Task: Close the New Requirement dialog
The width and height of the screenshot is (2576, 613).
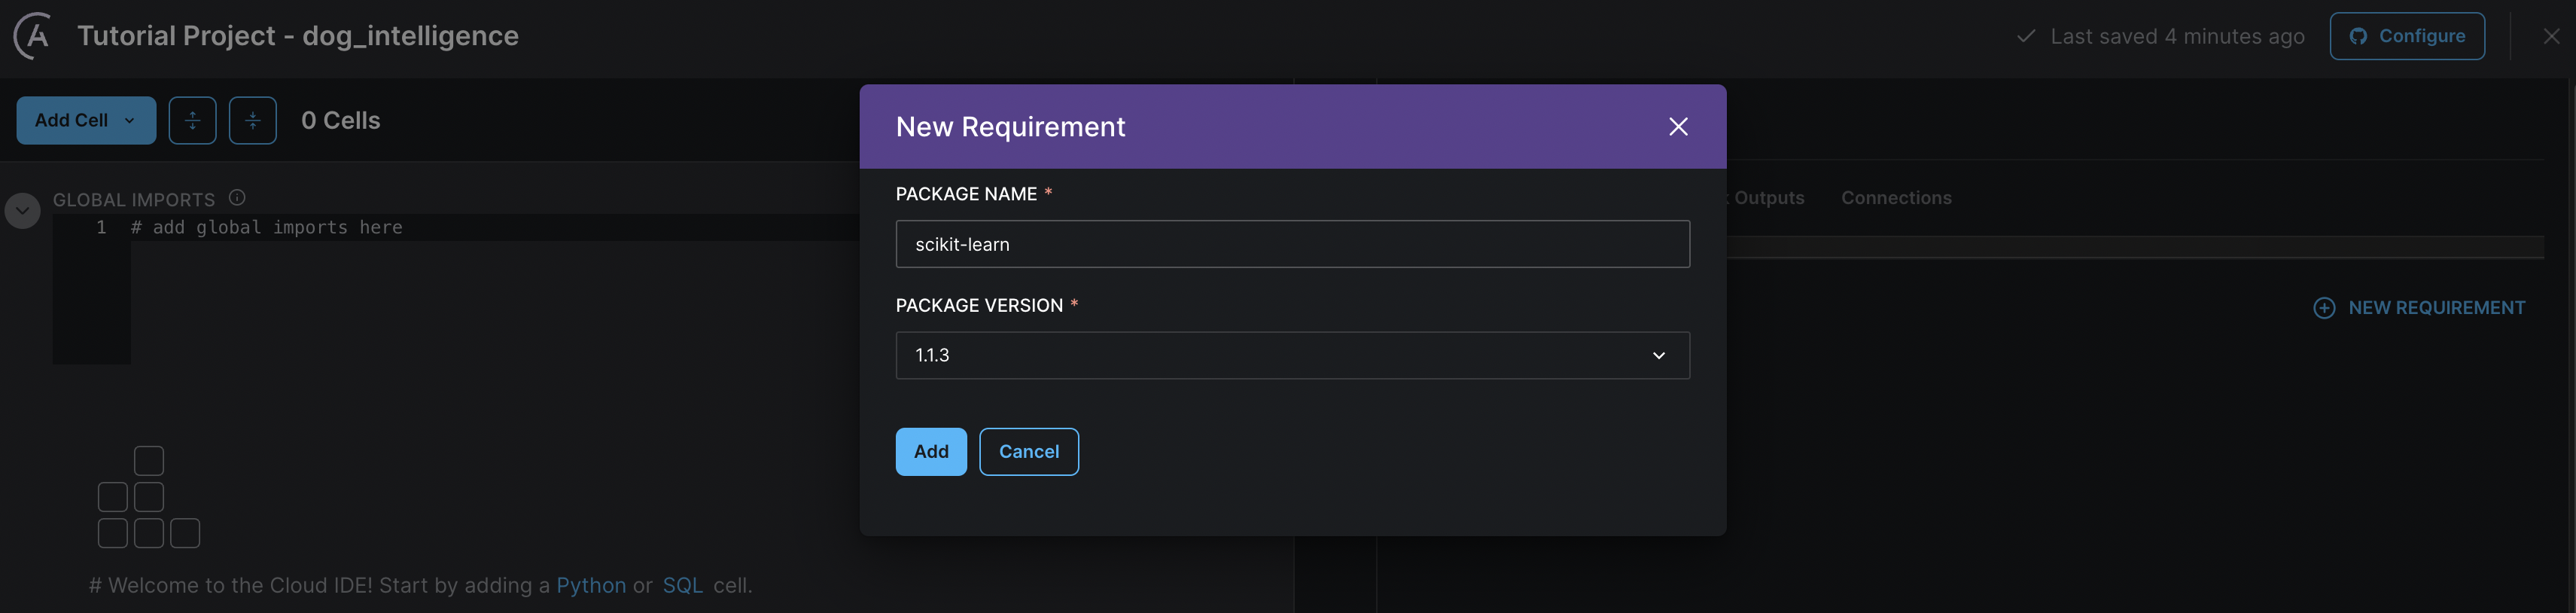Action: pyautogui.click(x=1678, y=127)
